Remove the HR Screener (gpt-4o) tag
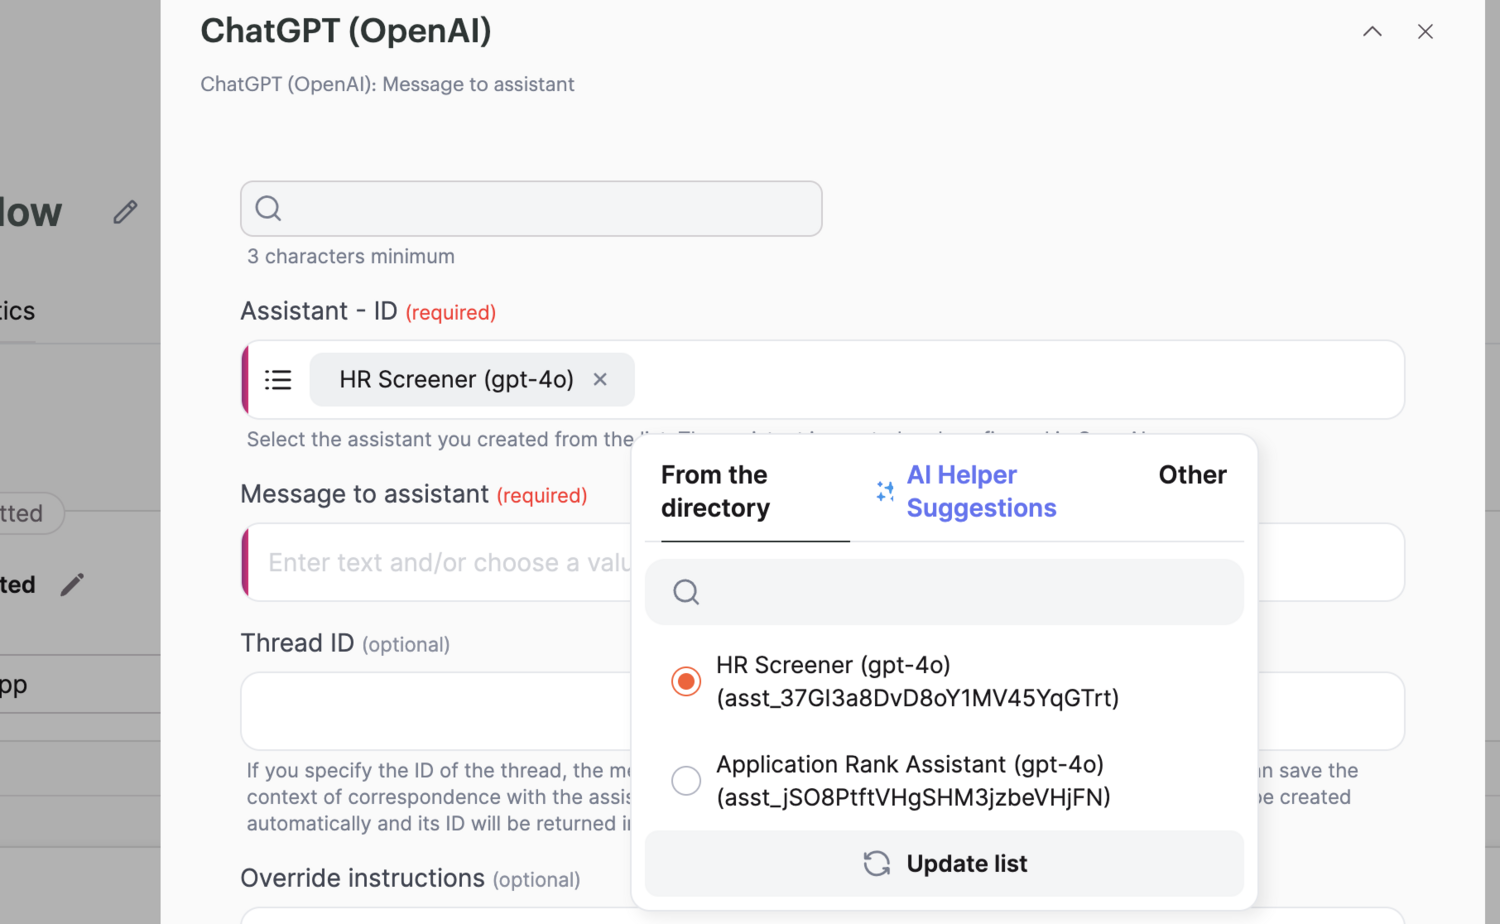Screen dimensions: 1500x924 (600, 379)
